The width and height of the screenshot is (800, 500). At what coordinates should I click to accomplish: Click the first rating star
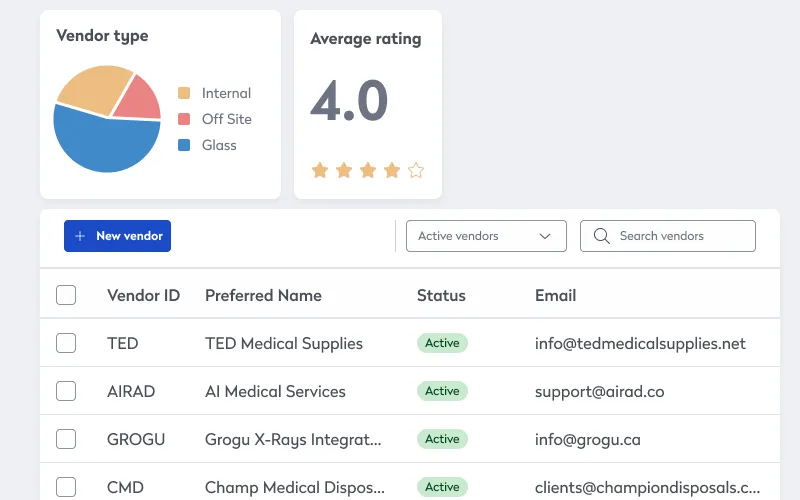[x=320, y=170]
